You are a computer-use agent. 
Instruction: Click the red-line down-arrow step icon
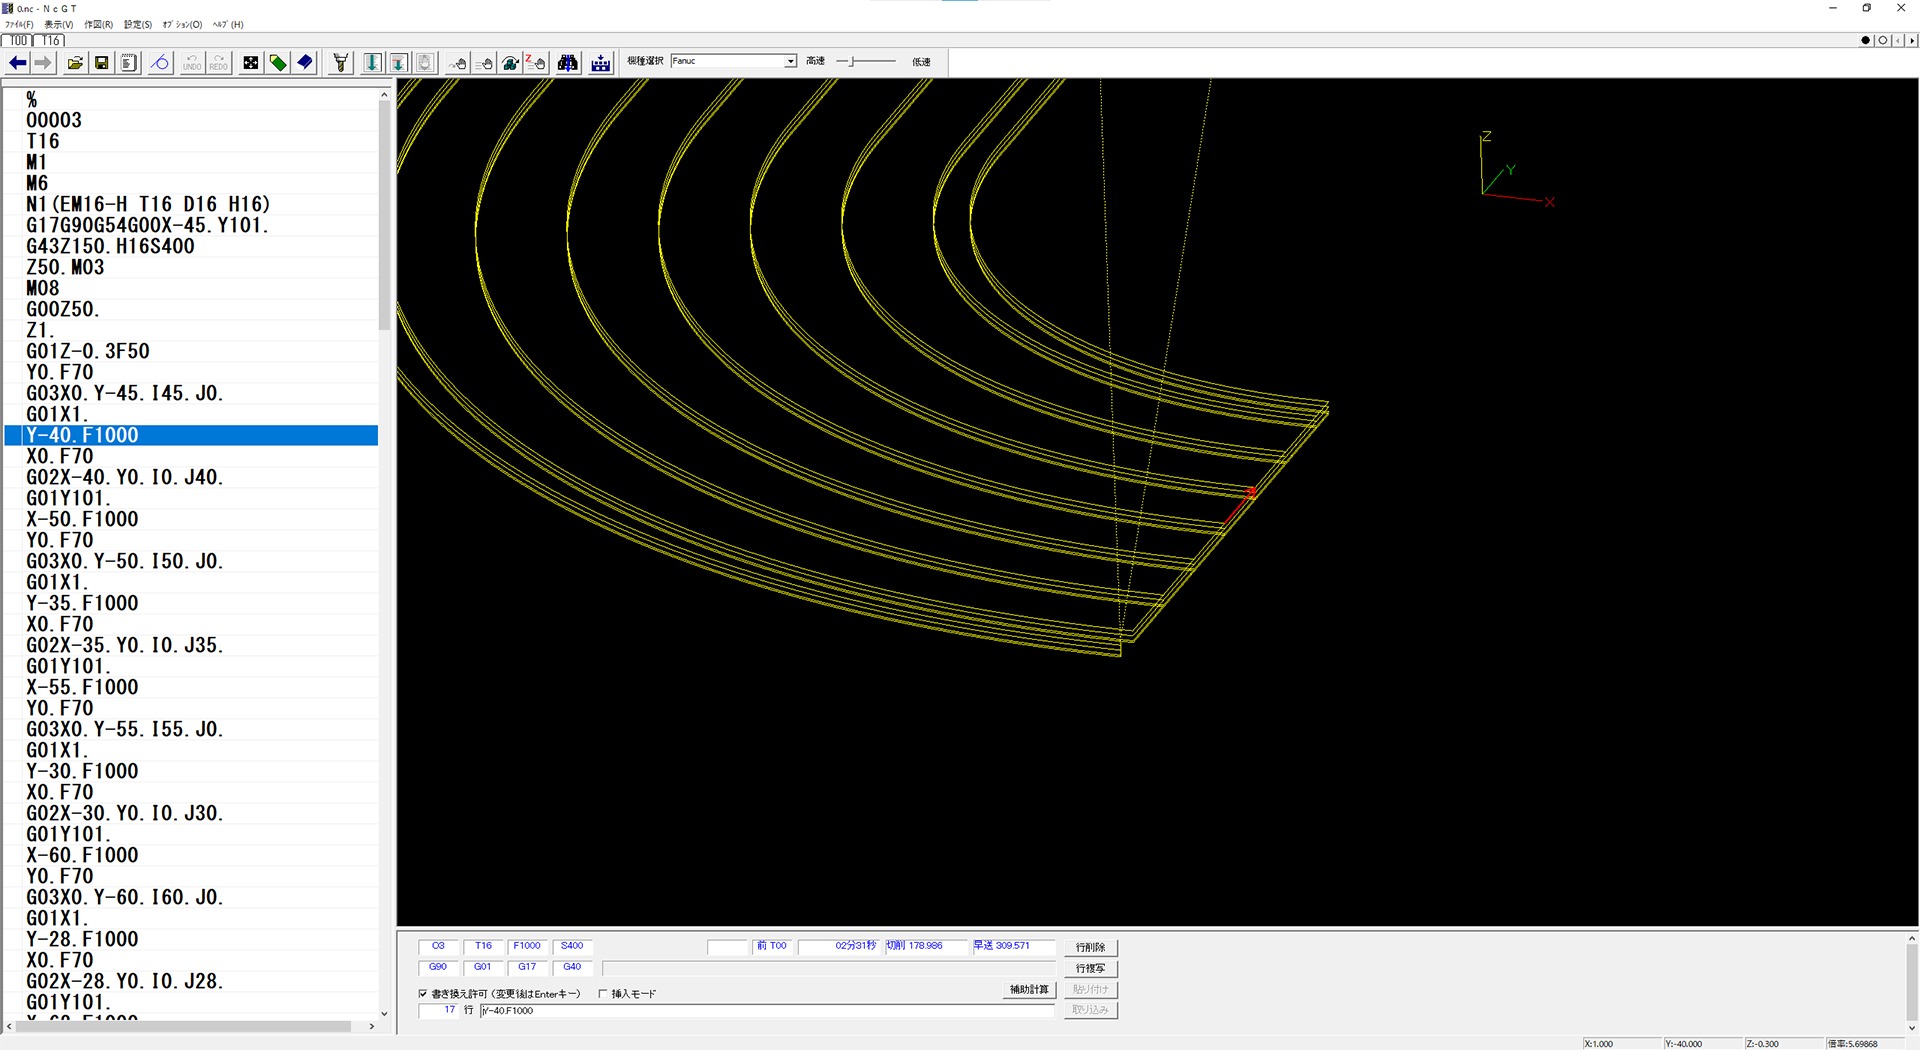(398, 63)
